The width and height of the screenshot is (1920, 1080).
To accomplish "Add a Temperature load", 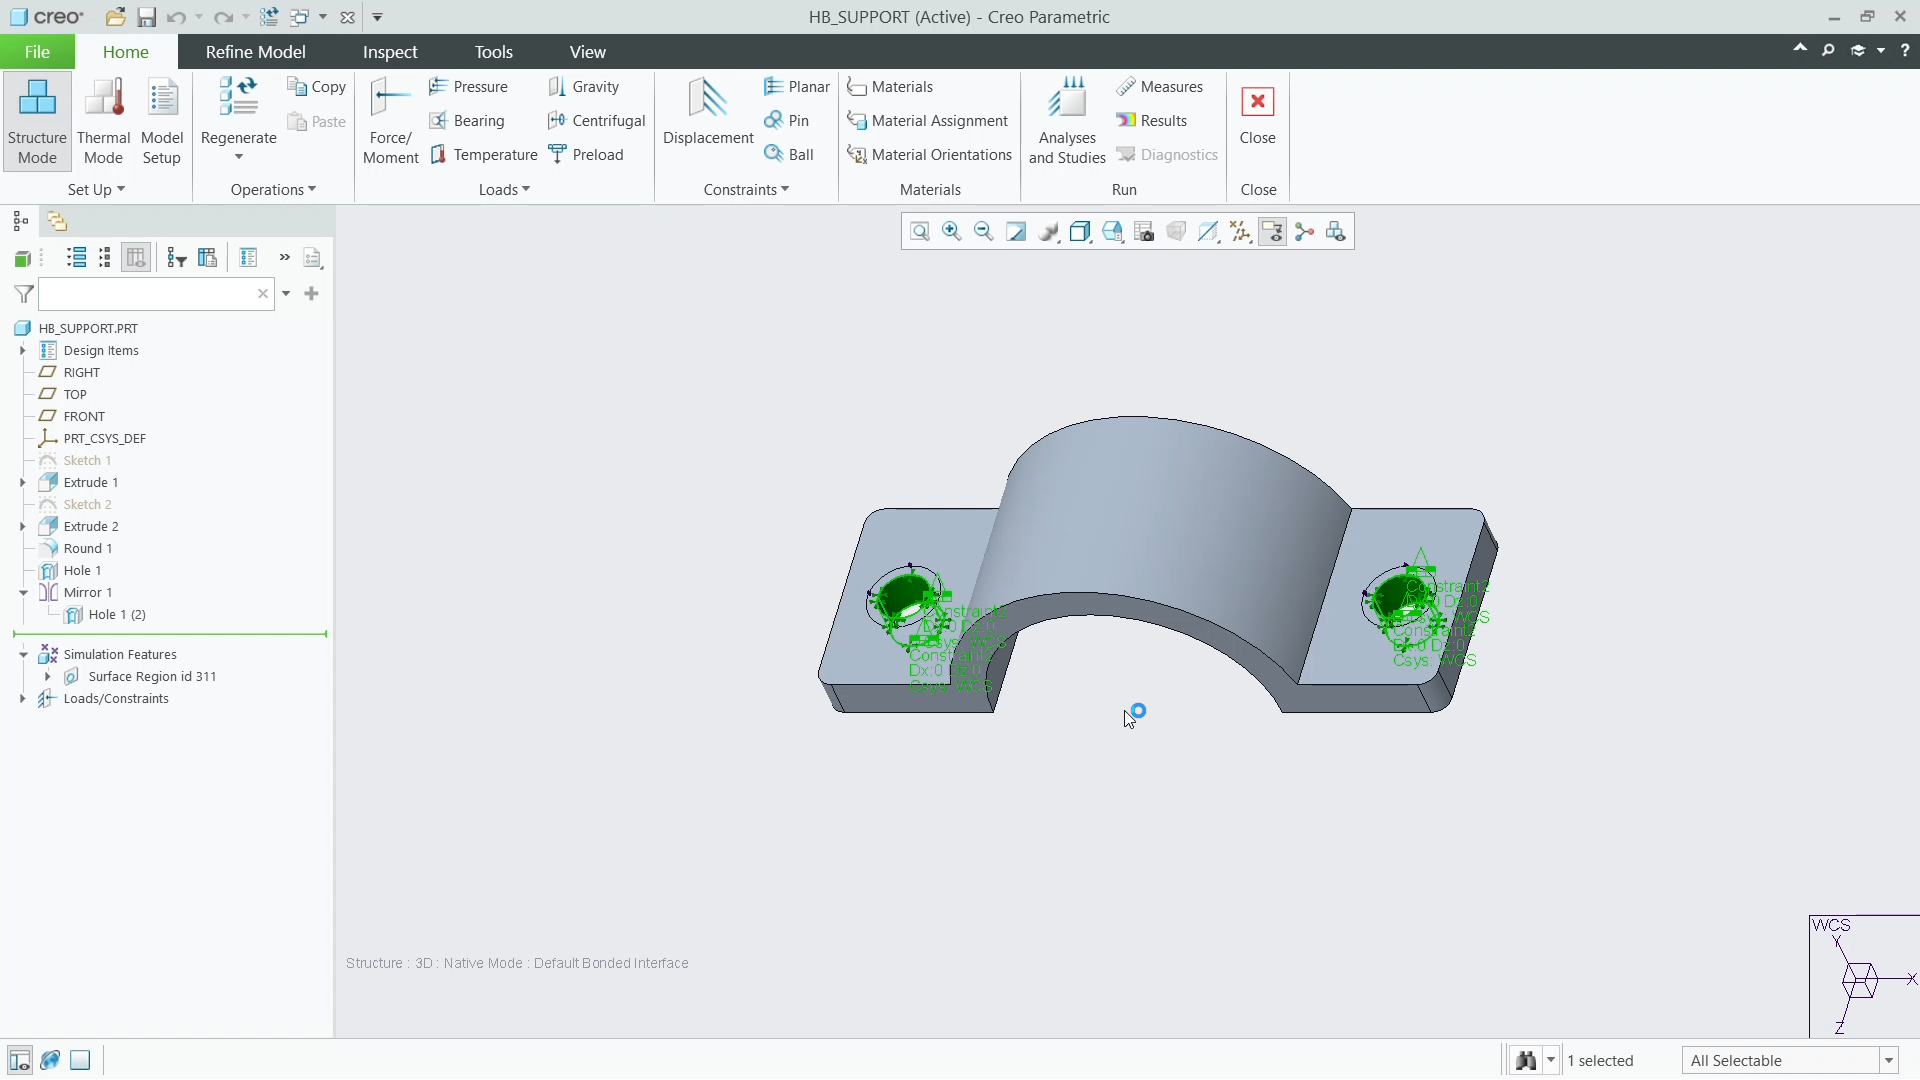I will tap(483, 155).
